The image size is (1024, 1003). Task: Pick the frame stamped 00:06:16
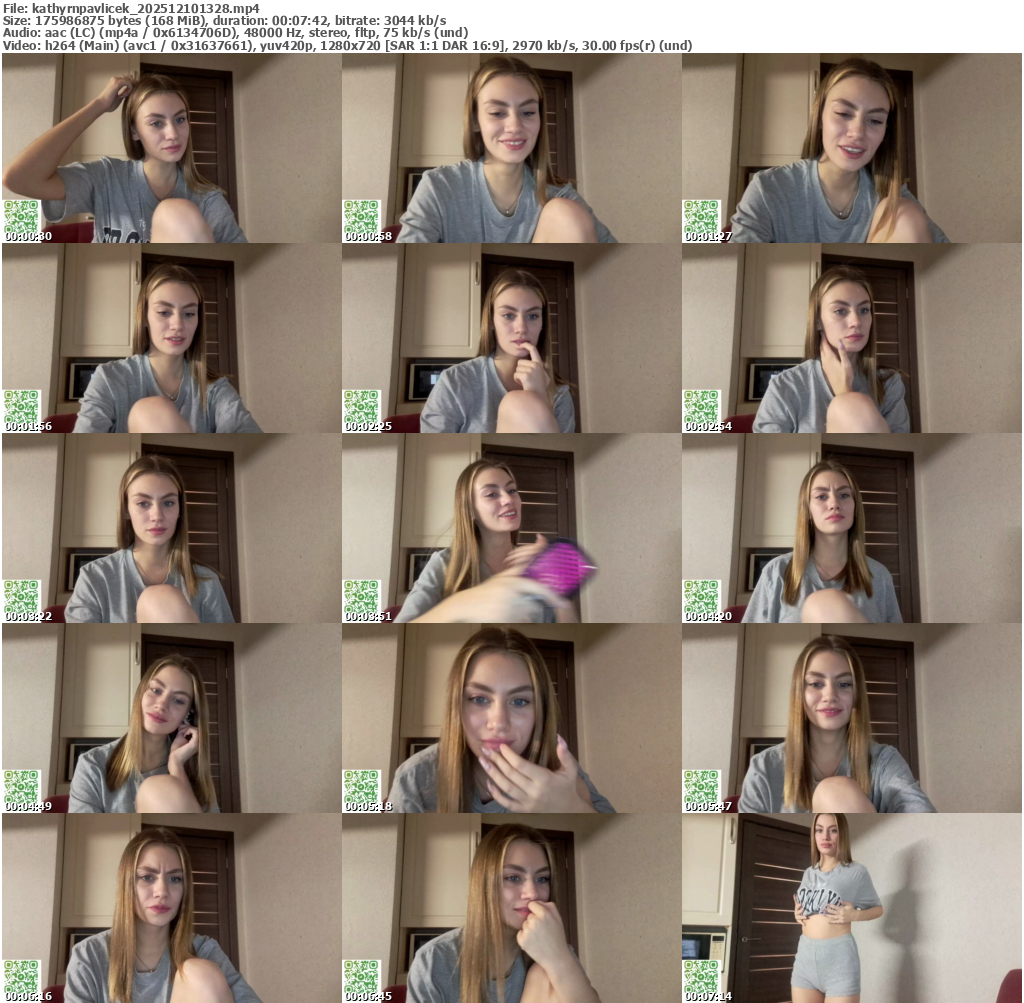coord(171,908)
